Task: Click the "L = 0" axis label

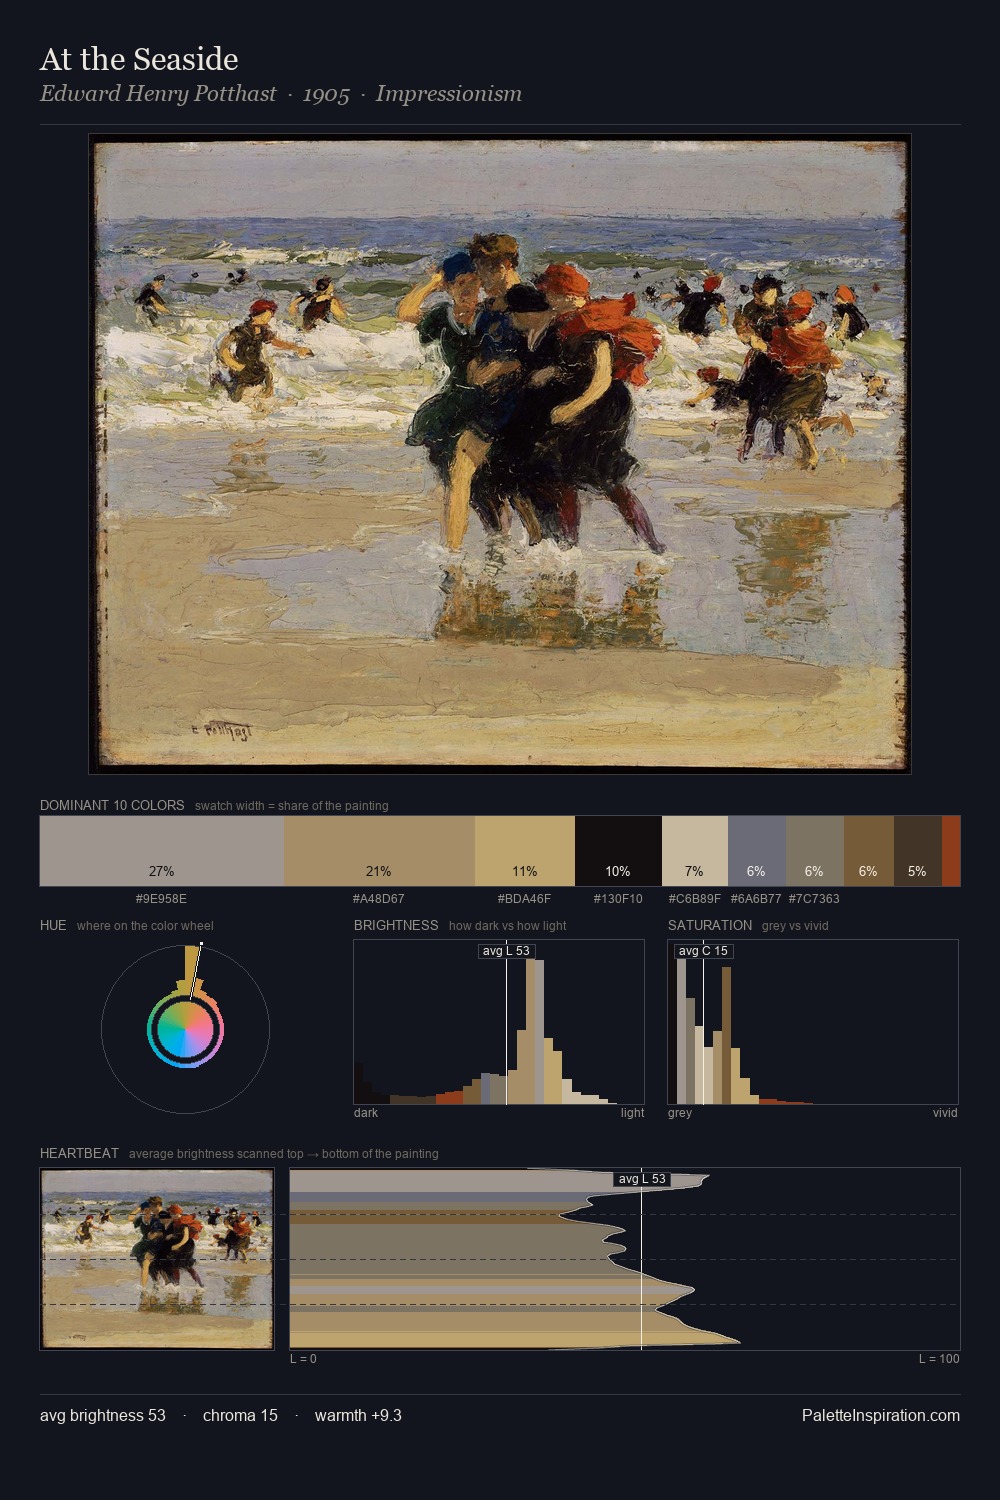Action: click(x=303, y=1359)
